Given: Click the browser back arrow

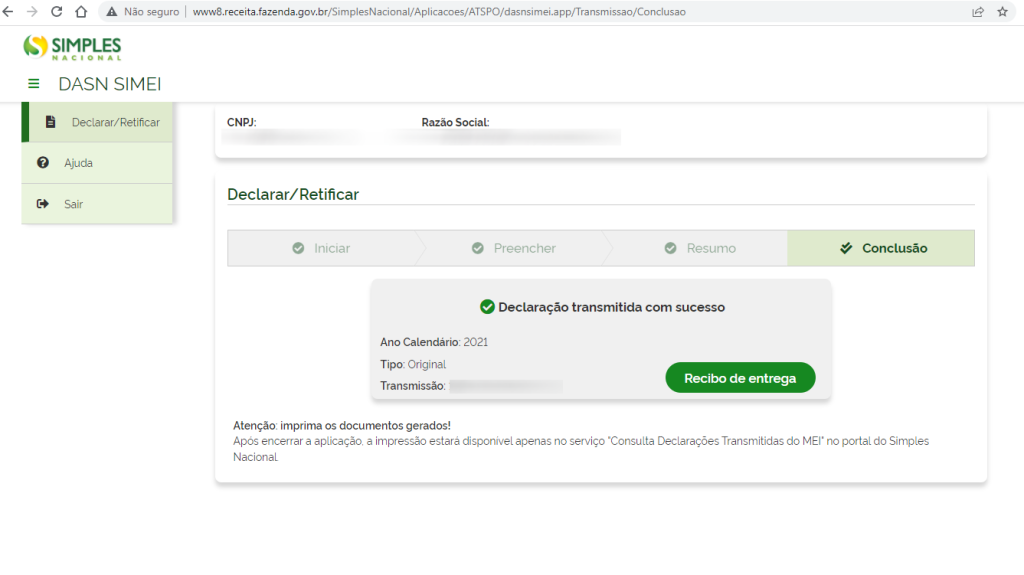Looking at the screenshot, I should click(x=10, y=12).
